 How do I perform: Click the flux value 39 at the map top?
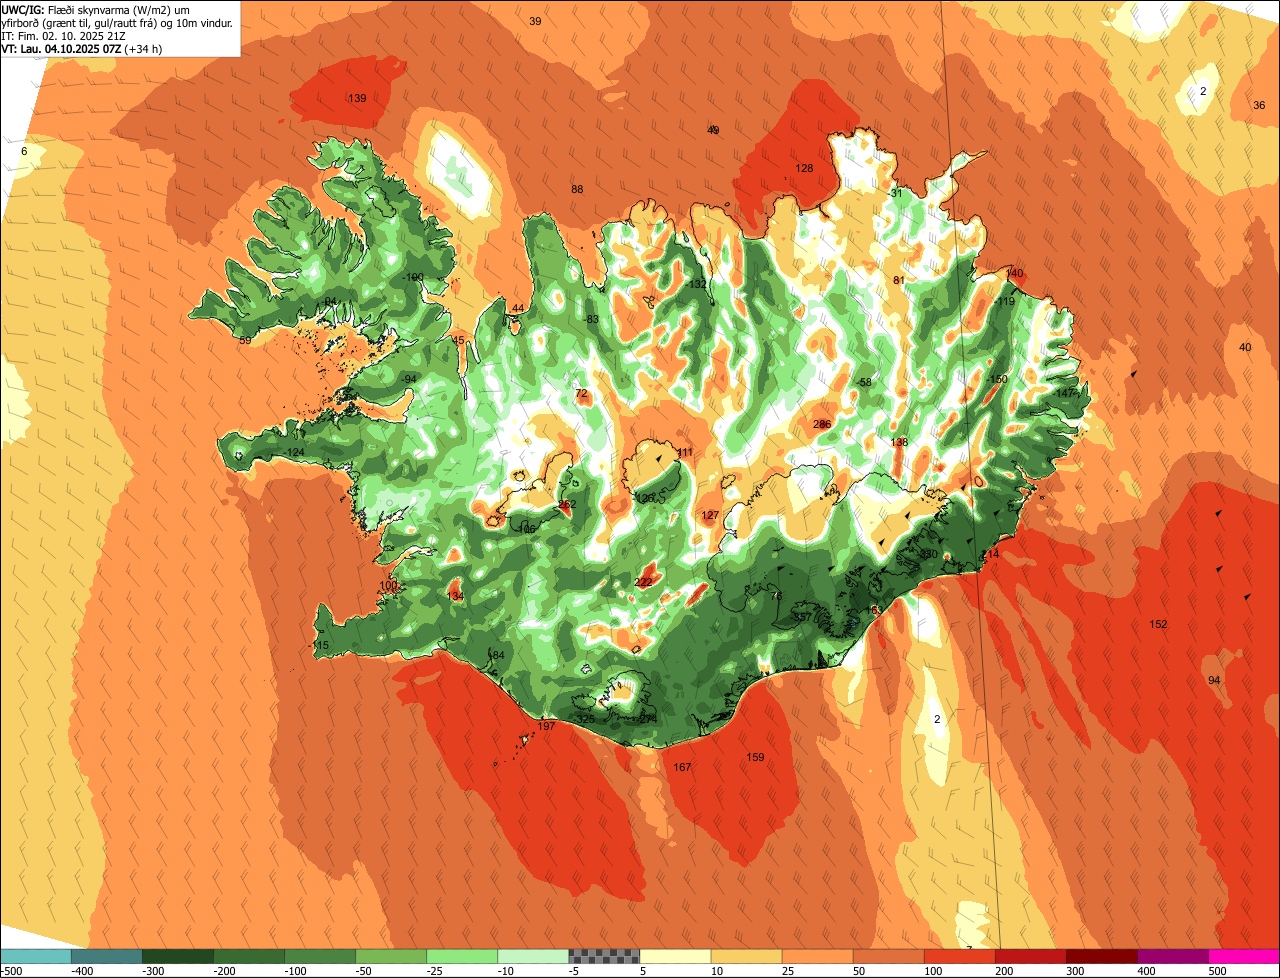tap(535, 21)
